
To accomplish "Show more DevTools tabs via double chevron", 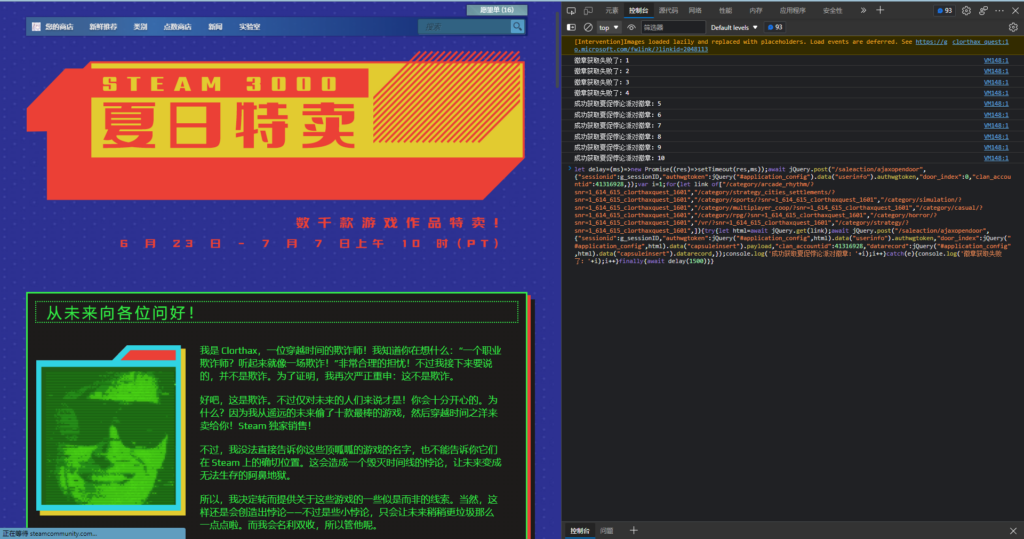I will pyautogui.click(x=863, y=10).
